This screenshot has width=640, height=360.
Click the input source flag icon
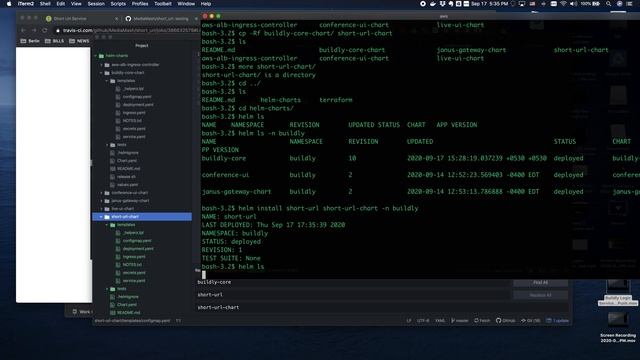(532, 4)
